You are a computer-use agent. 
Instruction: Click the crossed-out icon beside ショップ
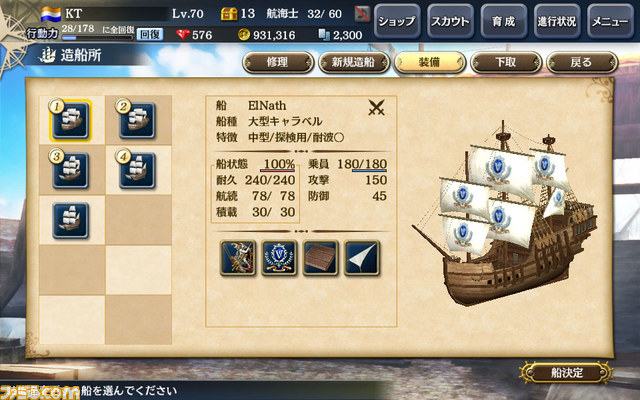(x=362, y=14)
